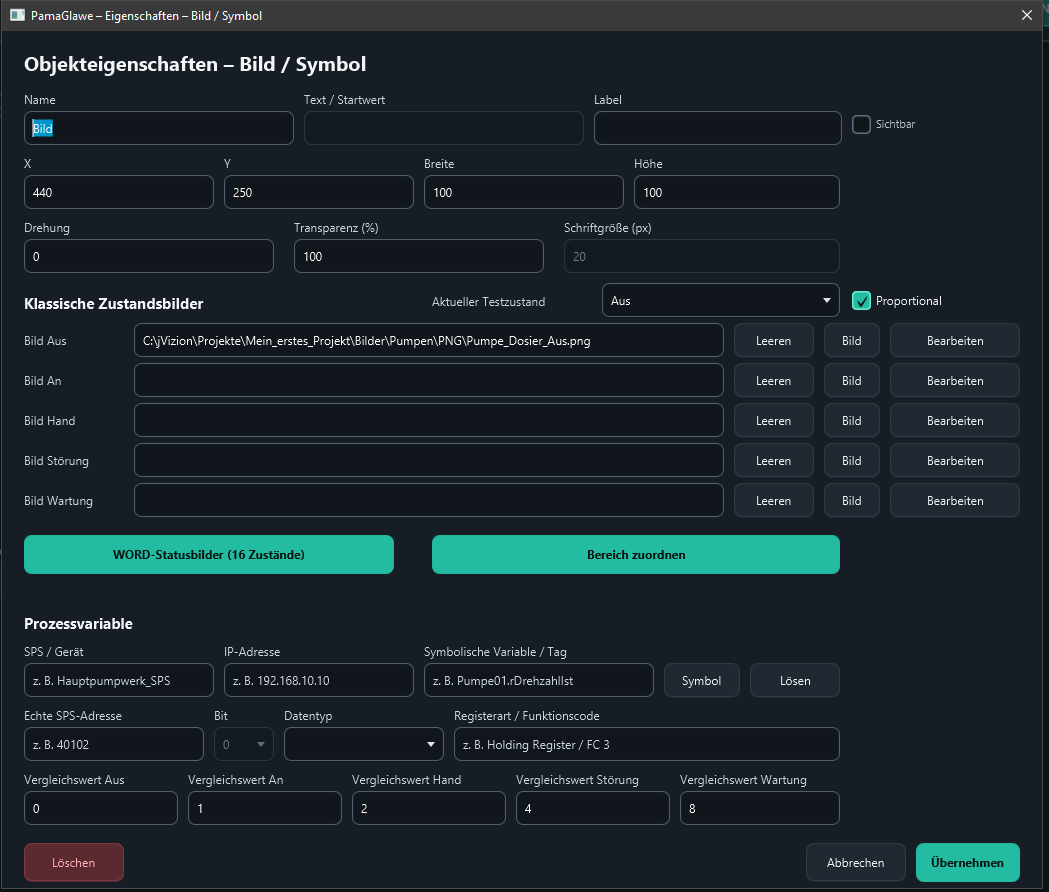Click Bearbeiten for Bild An
Screen dimensions: 1049x892
pyautogui.click(x=955, y=381)
